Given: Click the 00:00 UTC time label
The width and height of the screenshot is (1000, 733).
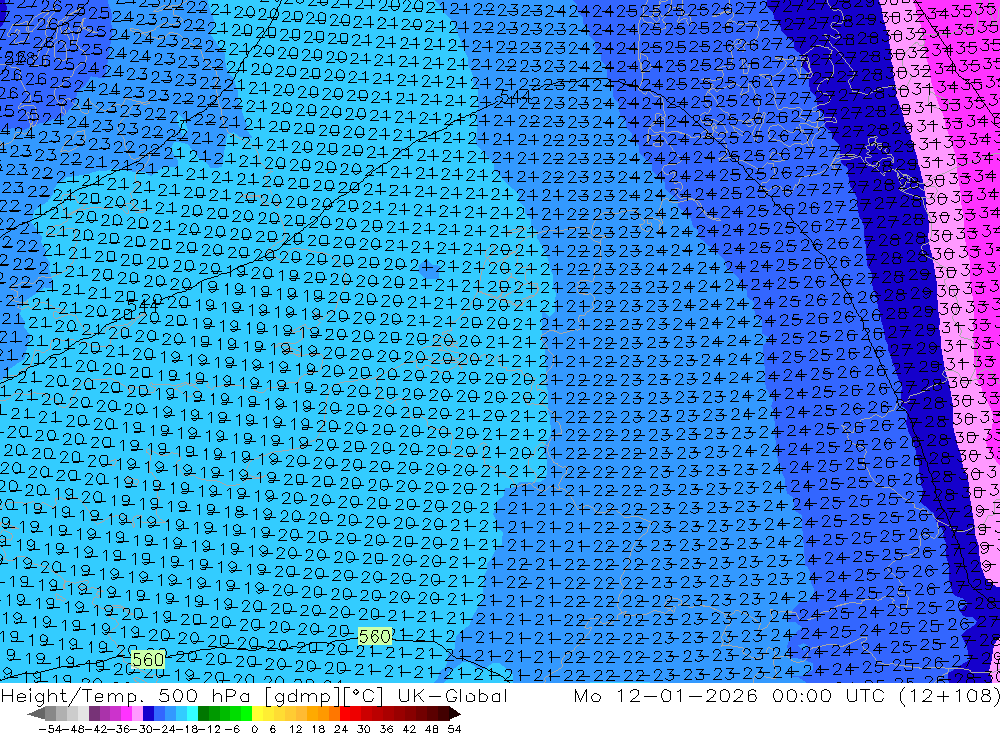Looking at the screenshot, I should click(831, 695).
